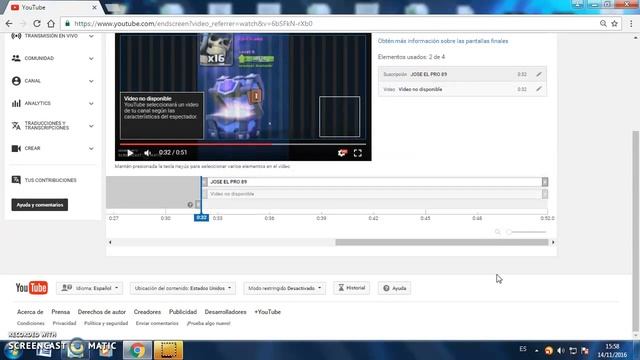
Task: Open the Creadores footer link
Action: pos(147,312)
